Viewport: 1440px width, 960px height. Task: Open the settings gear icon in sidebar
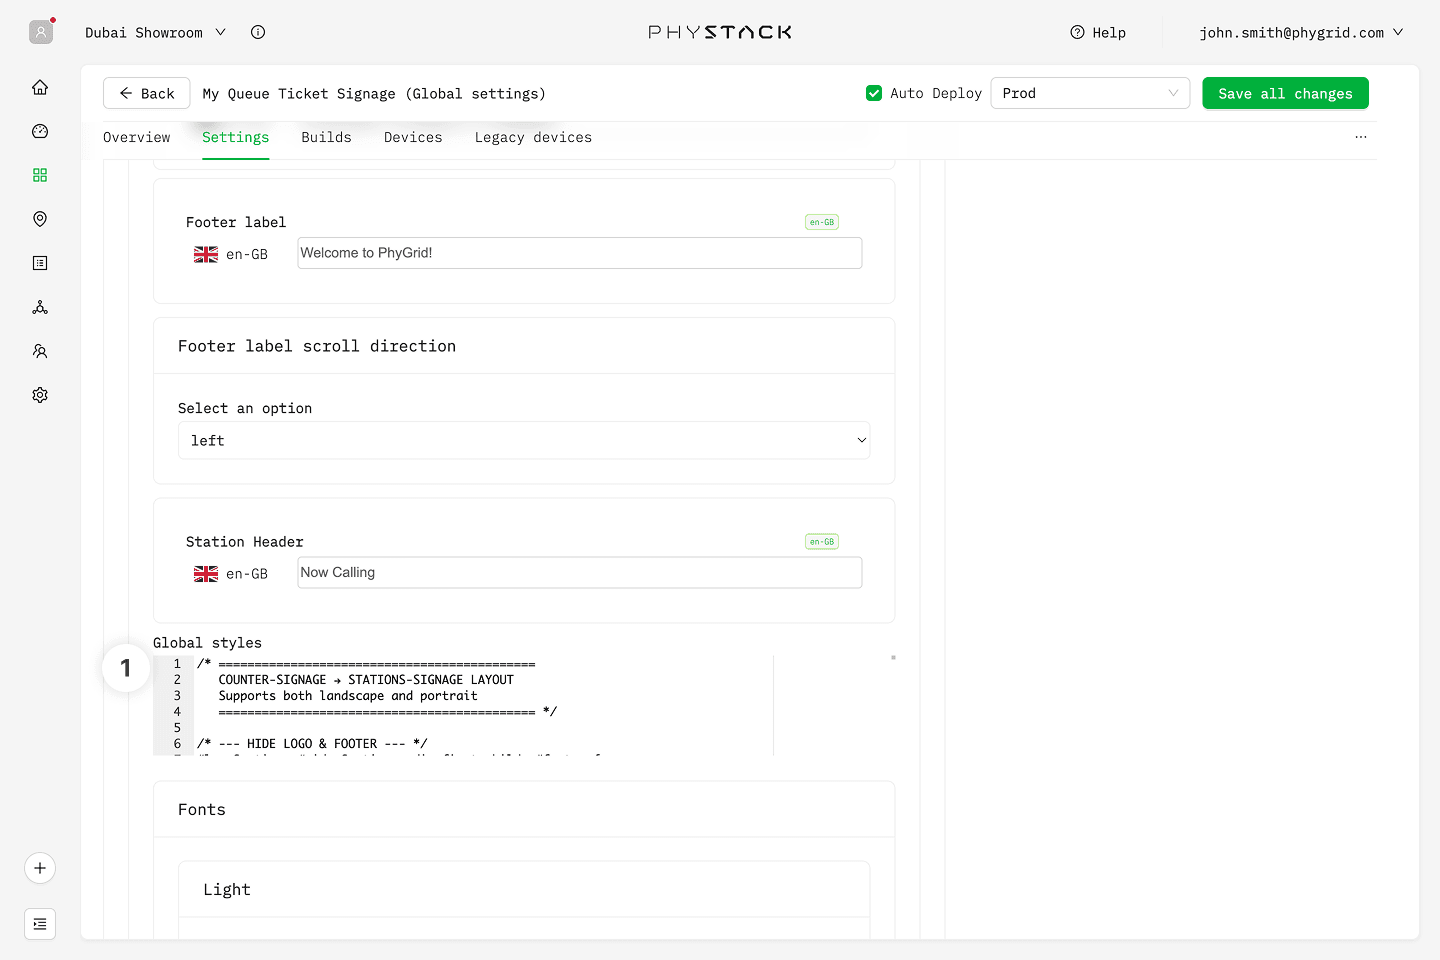click(40, 395)
